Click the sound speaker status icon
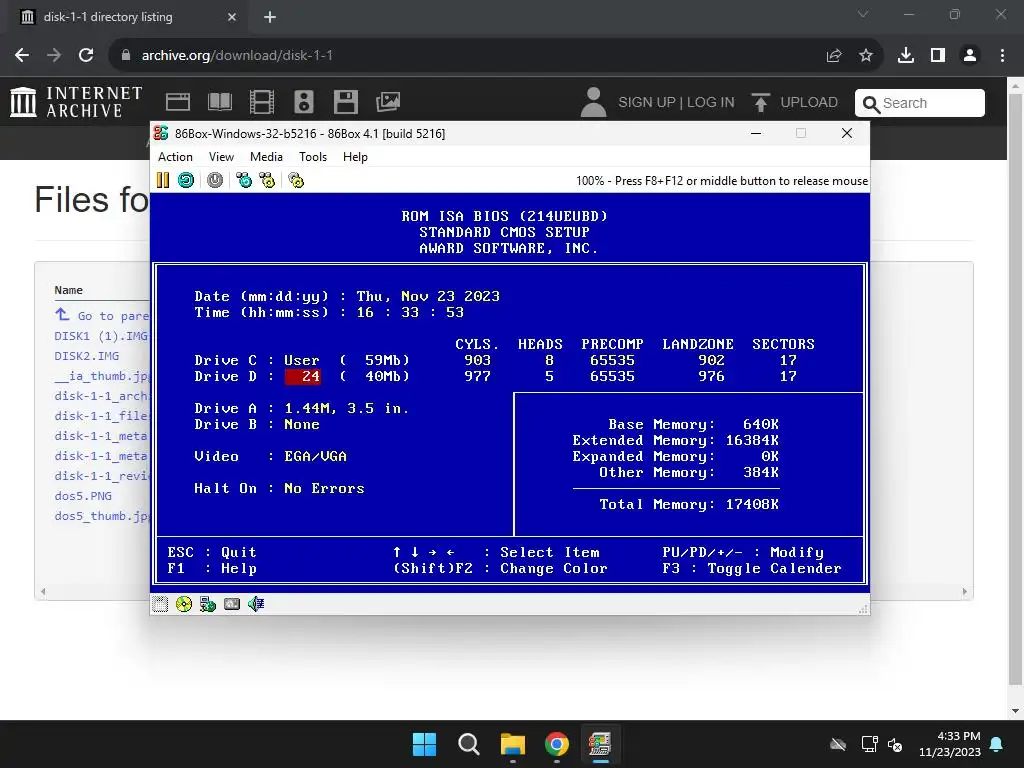 256,604
